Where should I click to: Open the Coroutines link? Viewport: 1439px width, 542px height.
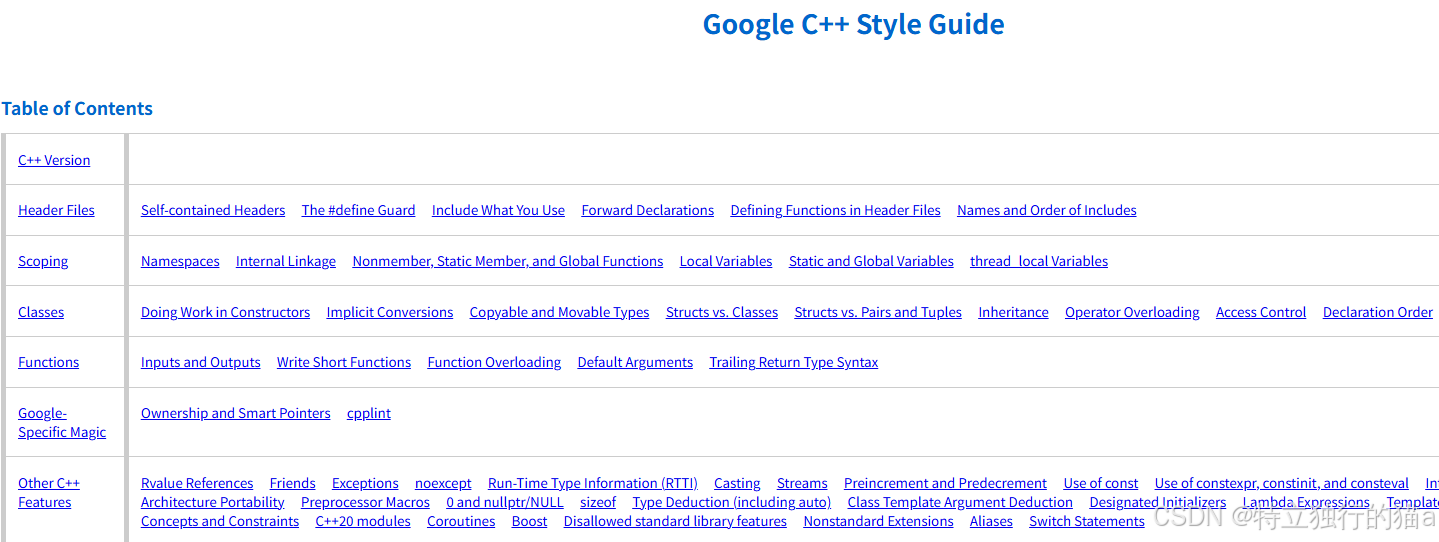461,521
